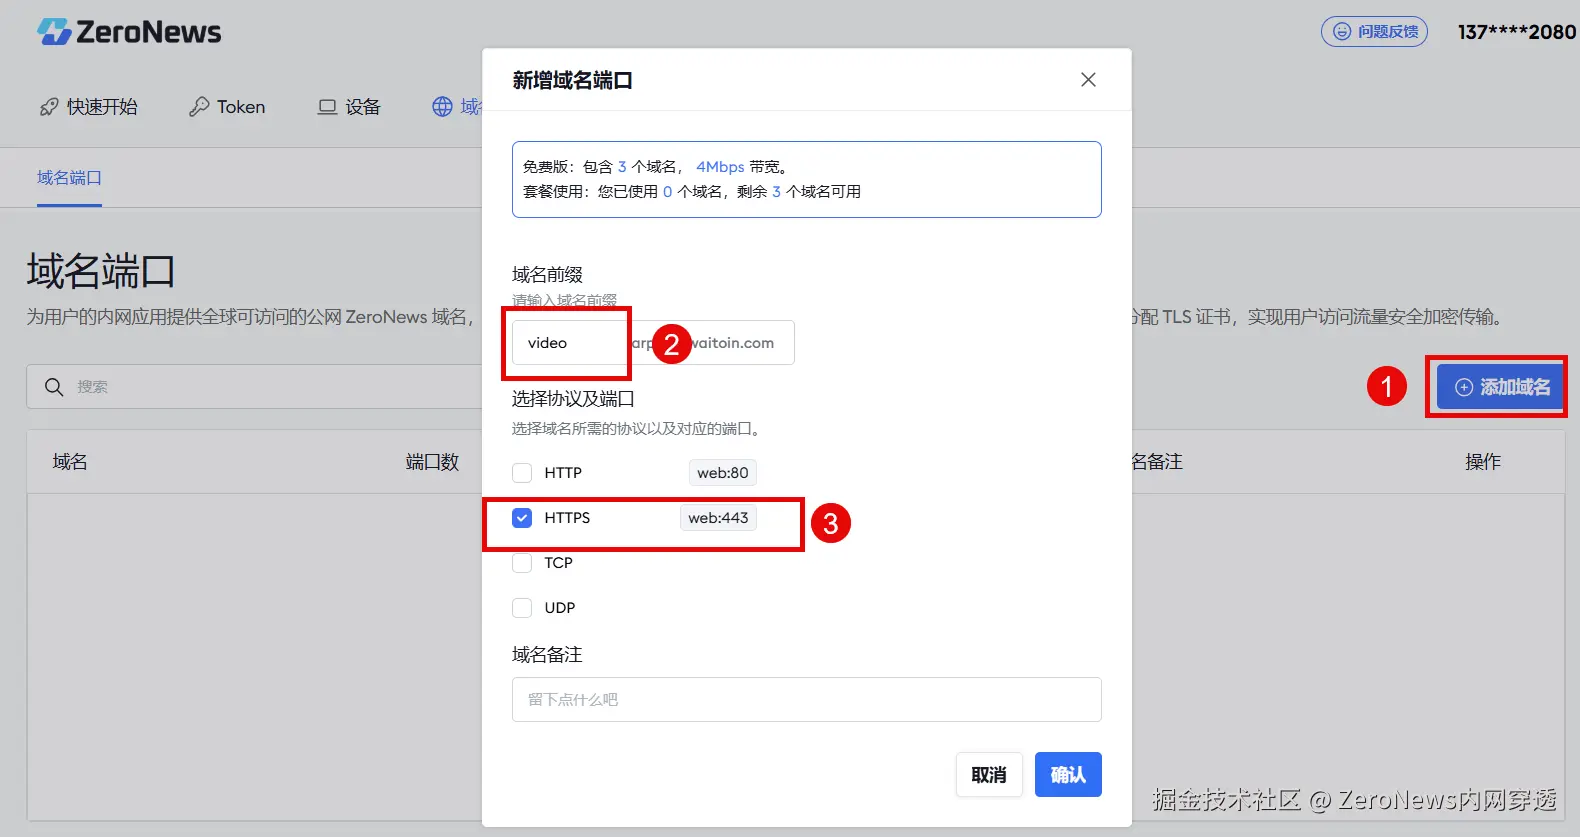Close the 新增域名端口 dialog
Image resolution: width=1580 pixels, height=837 pixels.
[x=1088, y=80]
